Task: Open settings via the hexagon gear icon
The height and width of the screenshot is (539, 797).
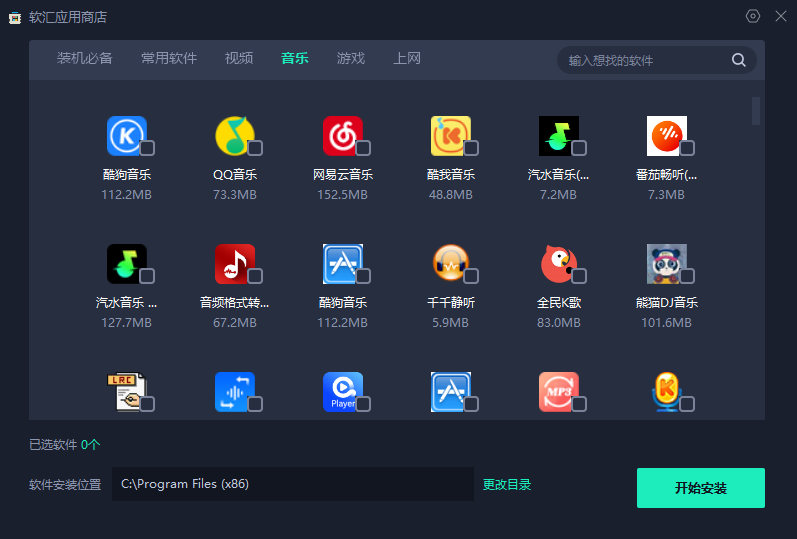Action: click(753, 16)
